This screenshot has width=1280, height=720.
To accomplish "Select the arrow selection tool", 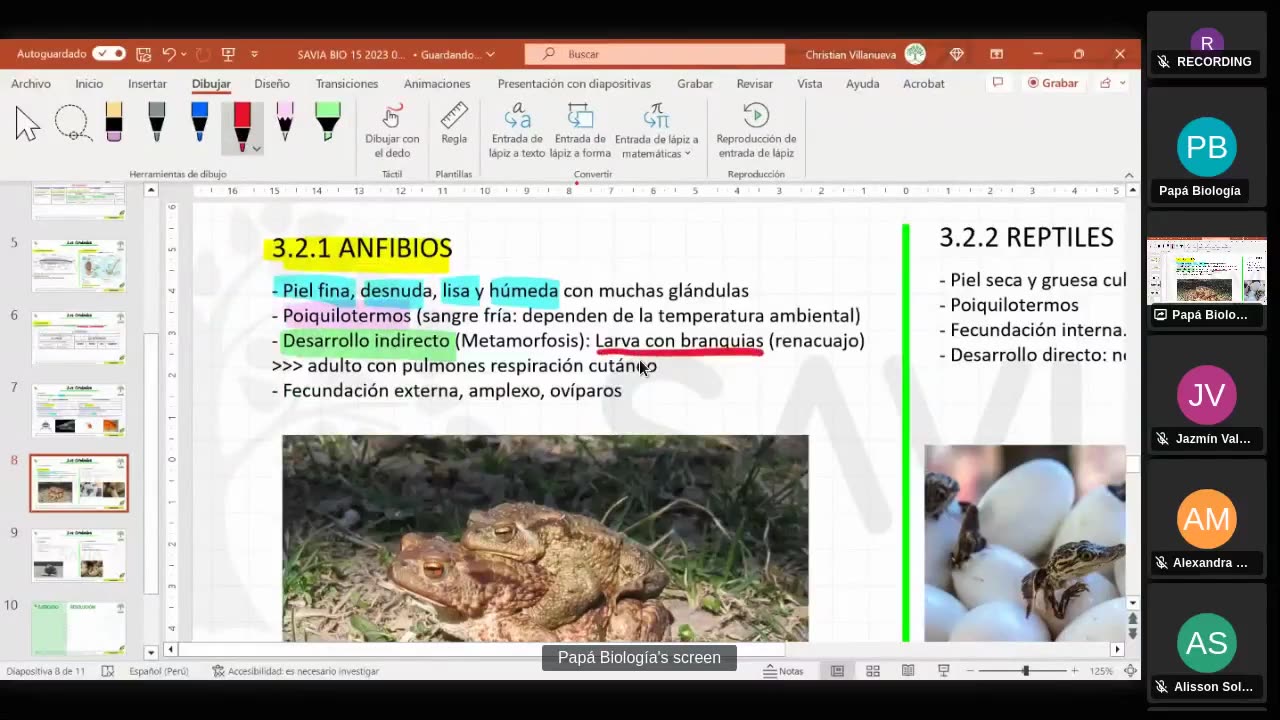I will coord(28,124).
